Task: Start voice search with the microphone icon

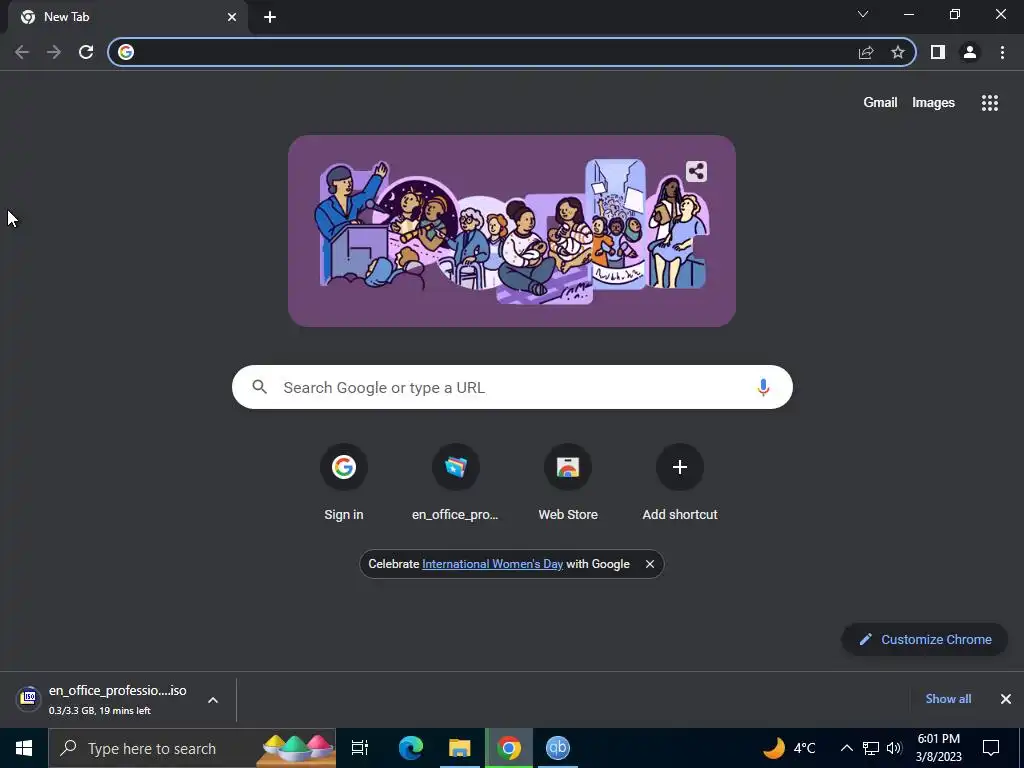Action: coord(763,387)
